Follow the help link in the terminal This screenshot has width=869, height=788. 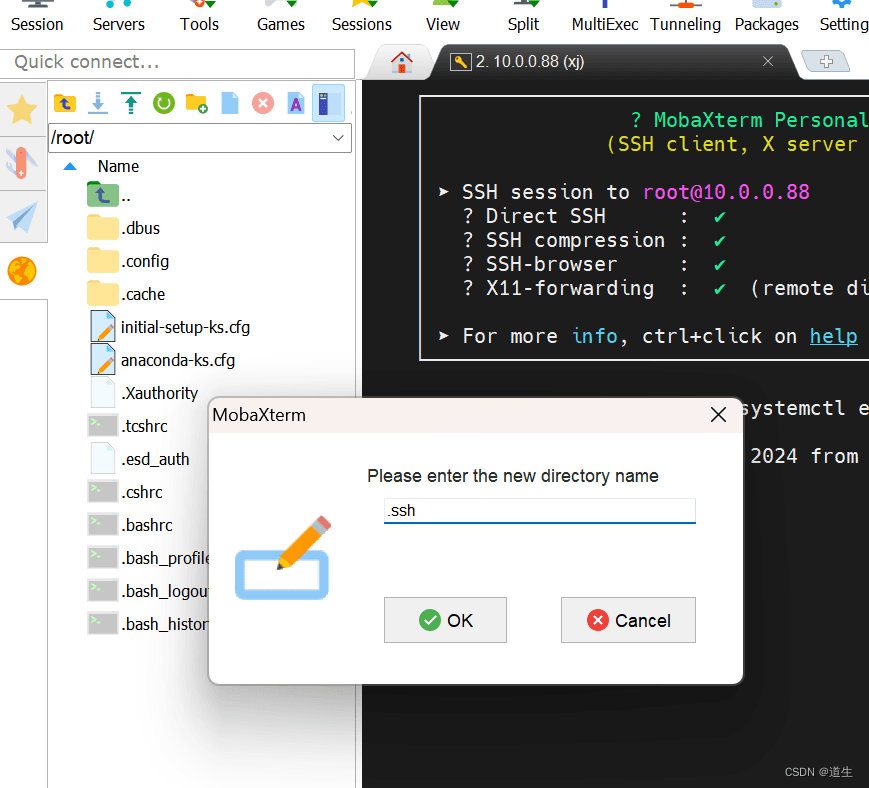coord(834,336)
